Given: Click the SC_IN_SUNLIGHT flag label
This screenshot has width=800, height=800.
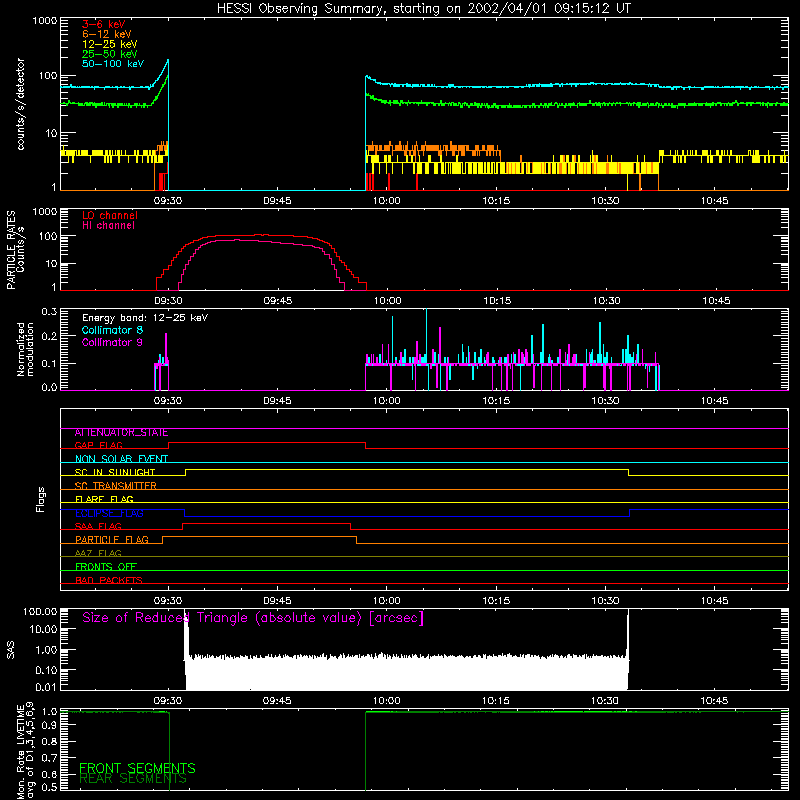Looking at the screenshot, I should click(x=115, y=472).
